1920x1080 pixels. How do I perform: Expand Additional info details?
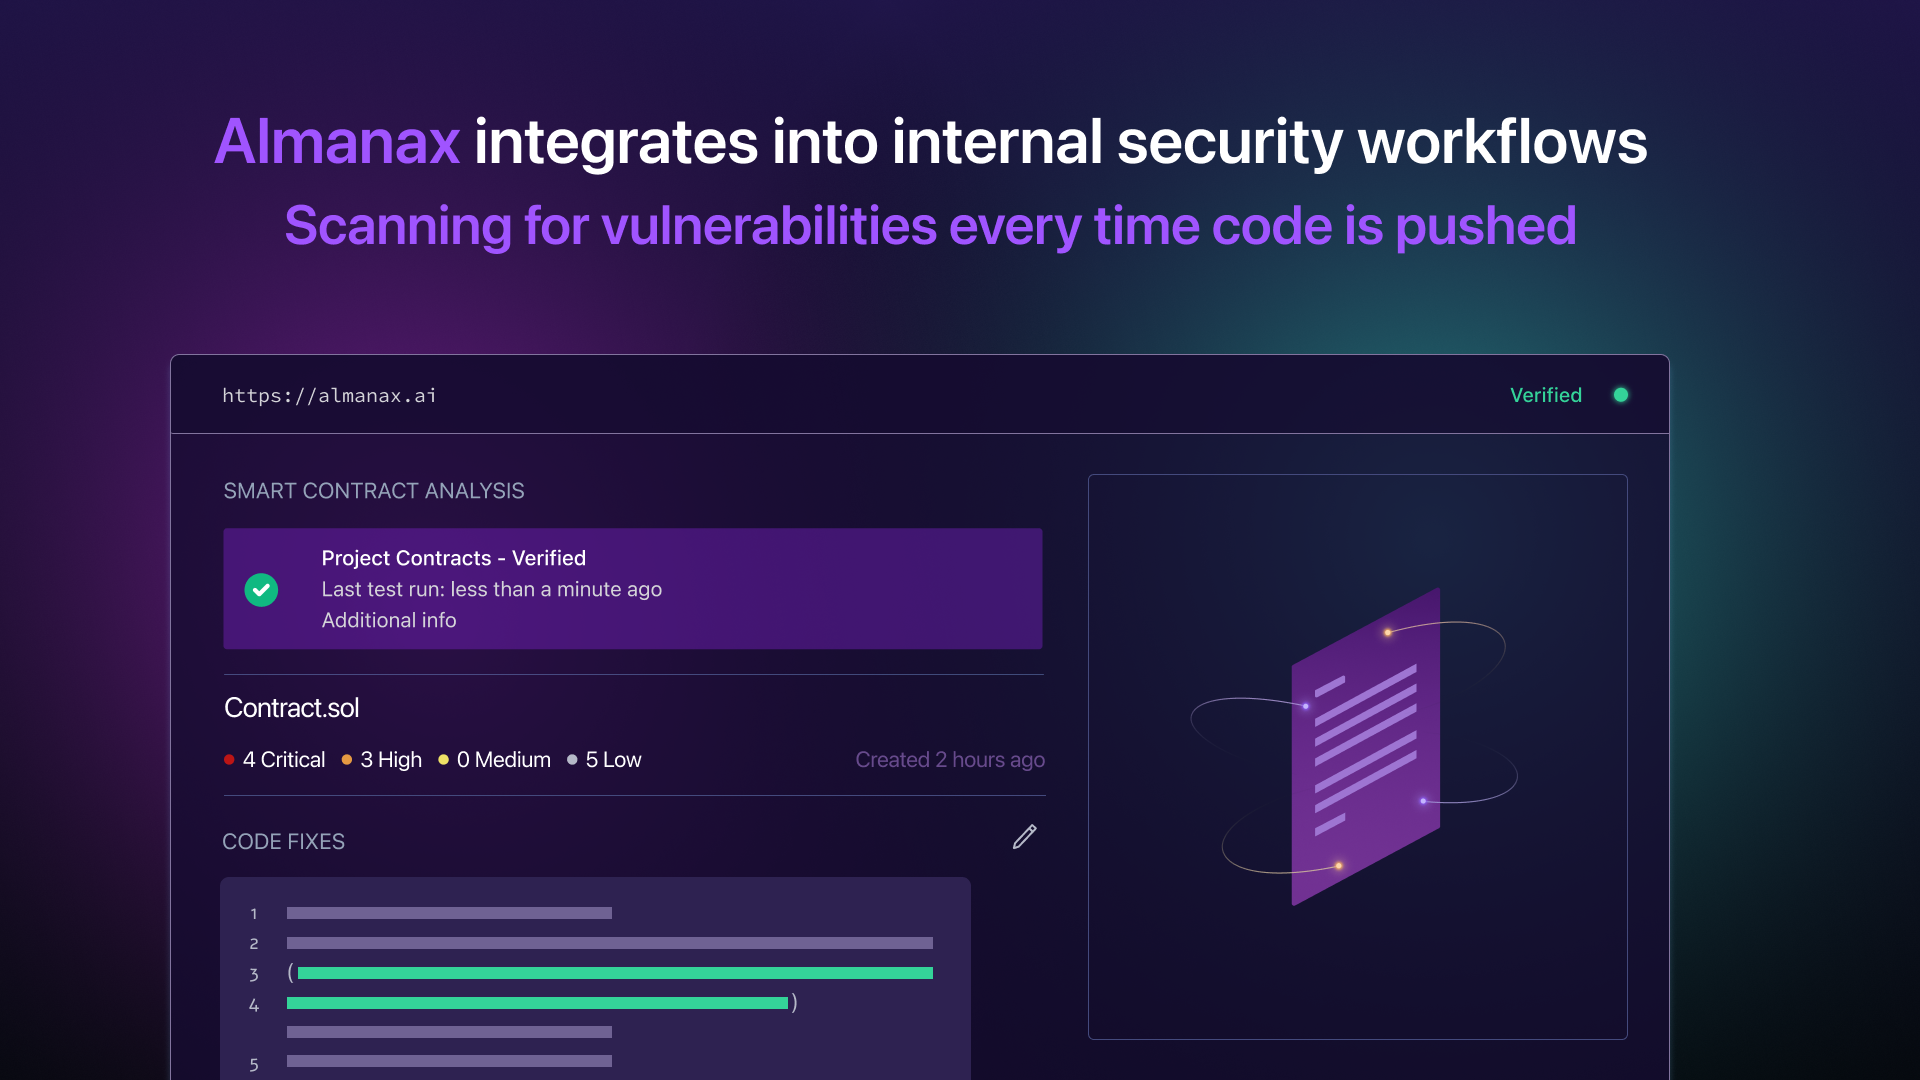coord(388,620)
